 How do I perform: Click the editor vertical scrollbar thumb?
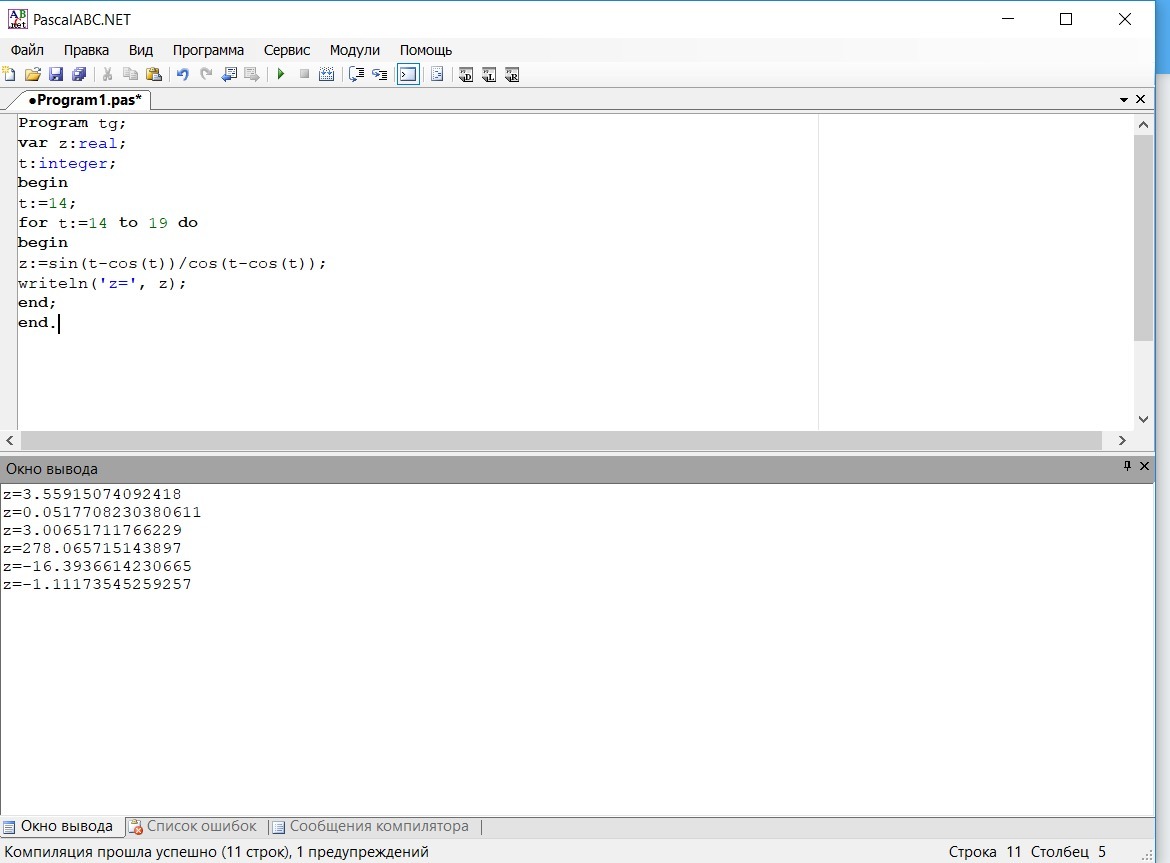(x=1143, y=238)
